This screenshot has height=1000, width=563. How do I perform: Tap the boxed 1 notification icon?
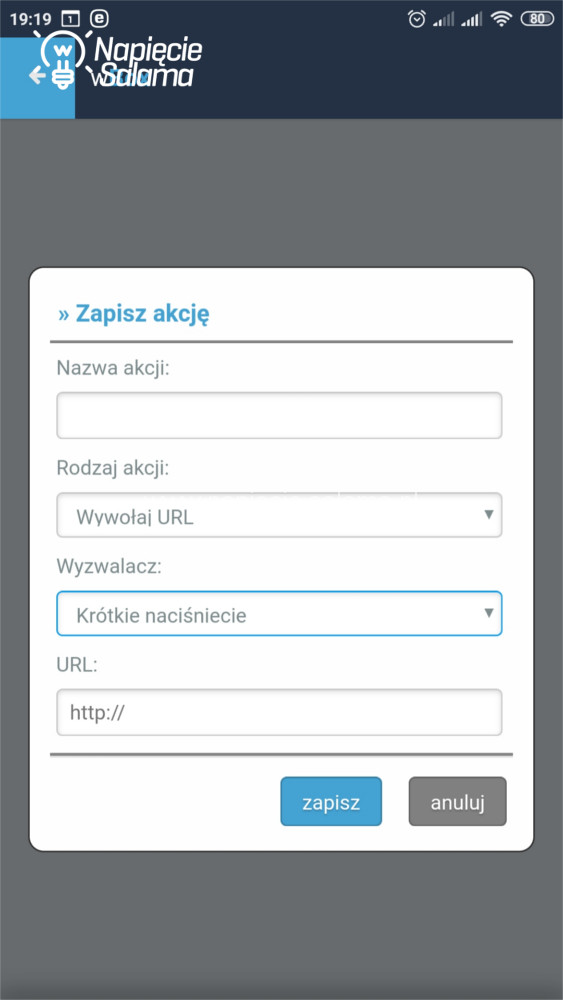point(70,19)
